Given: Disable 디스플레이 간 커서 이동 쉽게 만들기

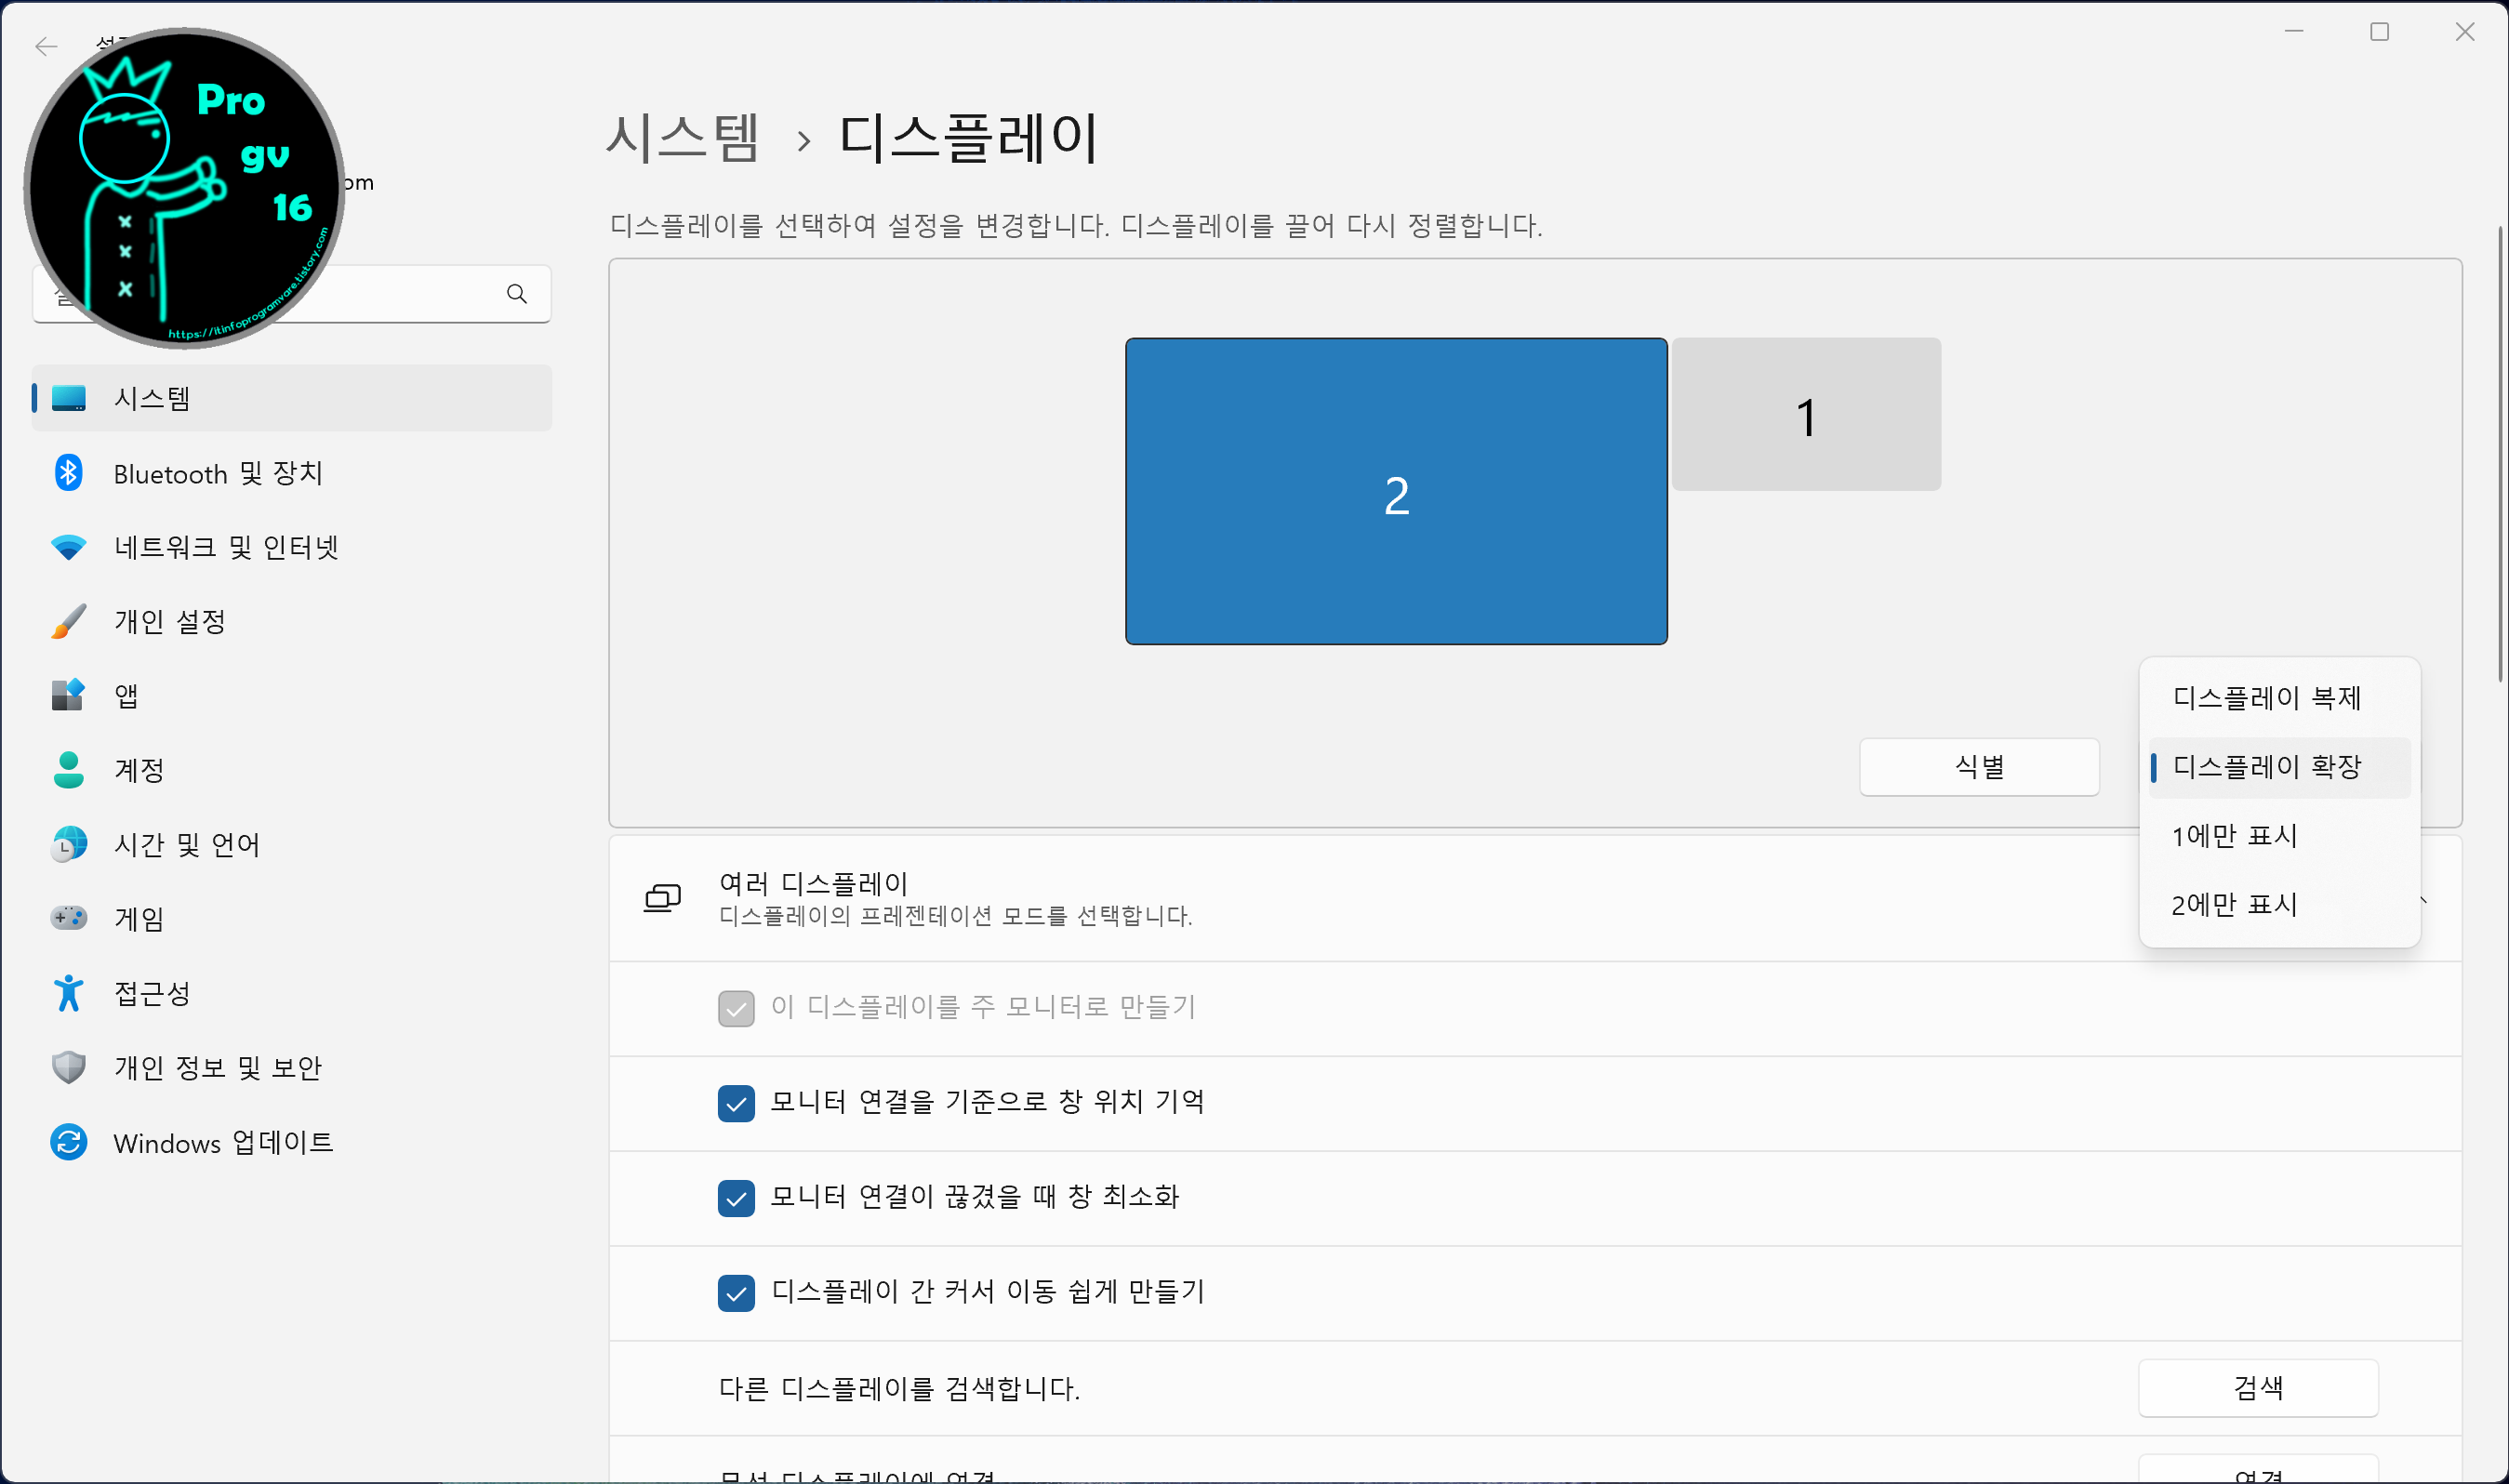Looking at the screenshot, I should click(736, 1292).
